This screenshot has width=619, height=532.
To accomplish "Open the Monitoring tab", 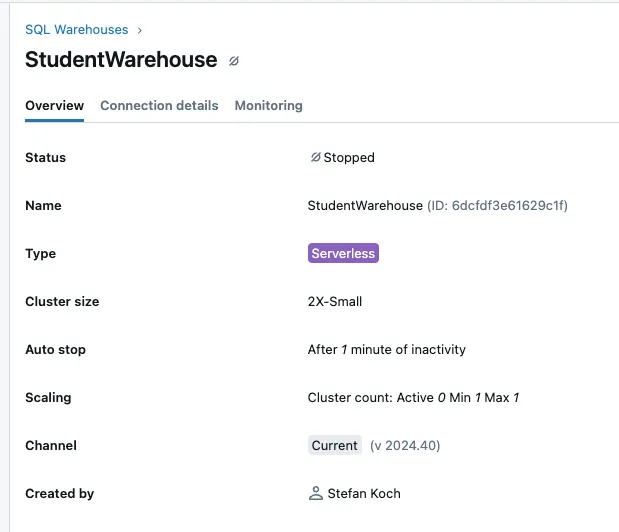I will 268,105.
